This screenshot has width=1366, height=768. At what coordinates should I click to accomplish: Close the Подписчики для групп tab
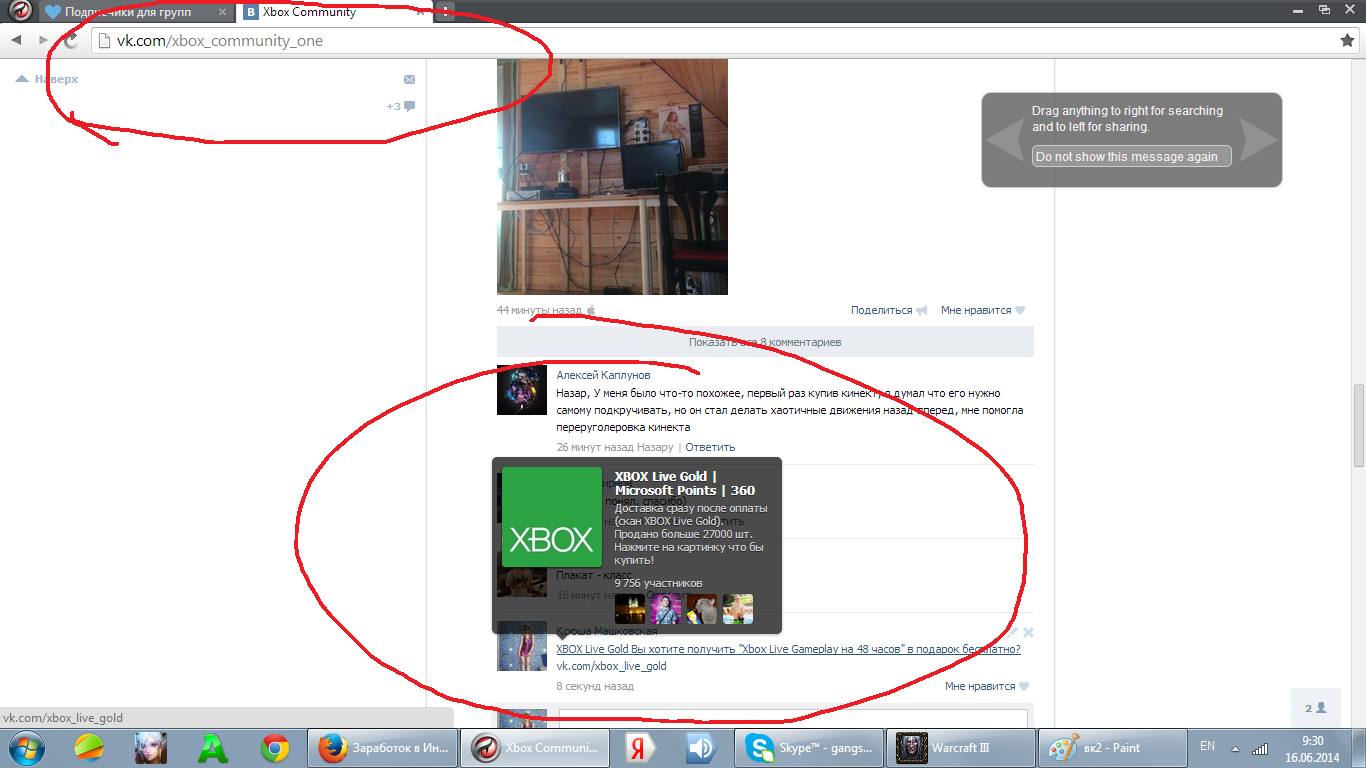(222, 13)
